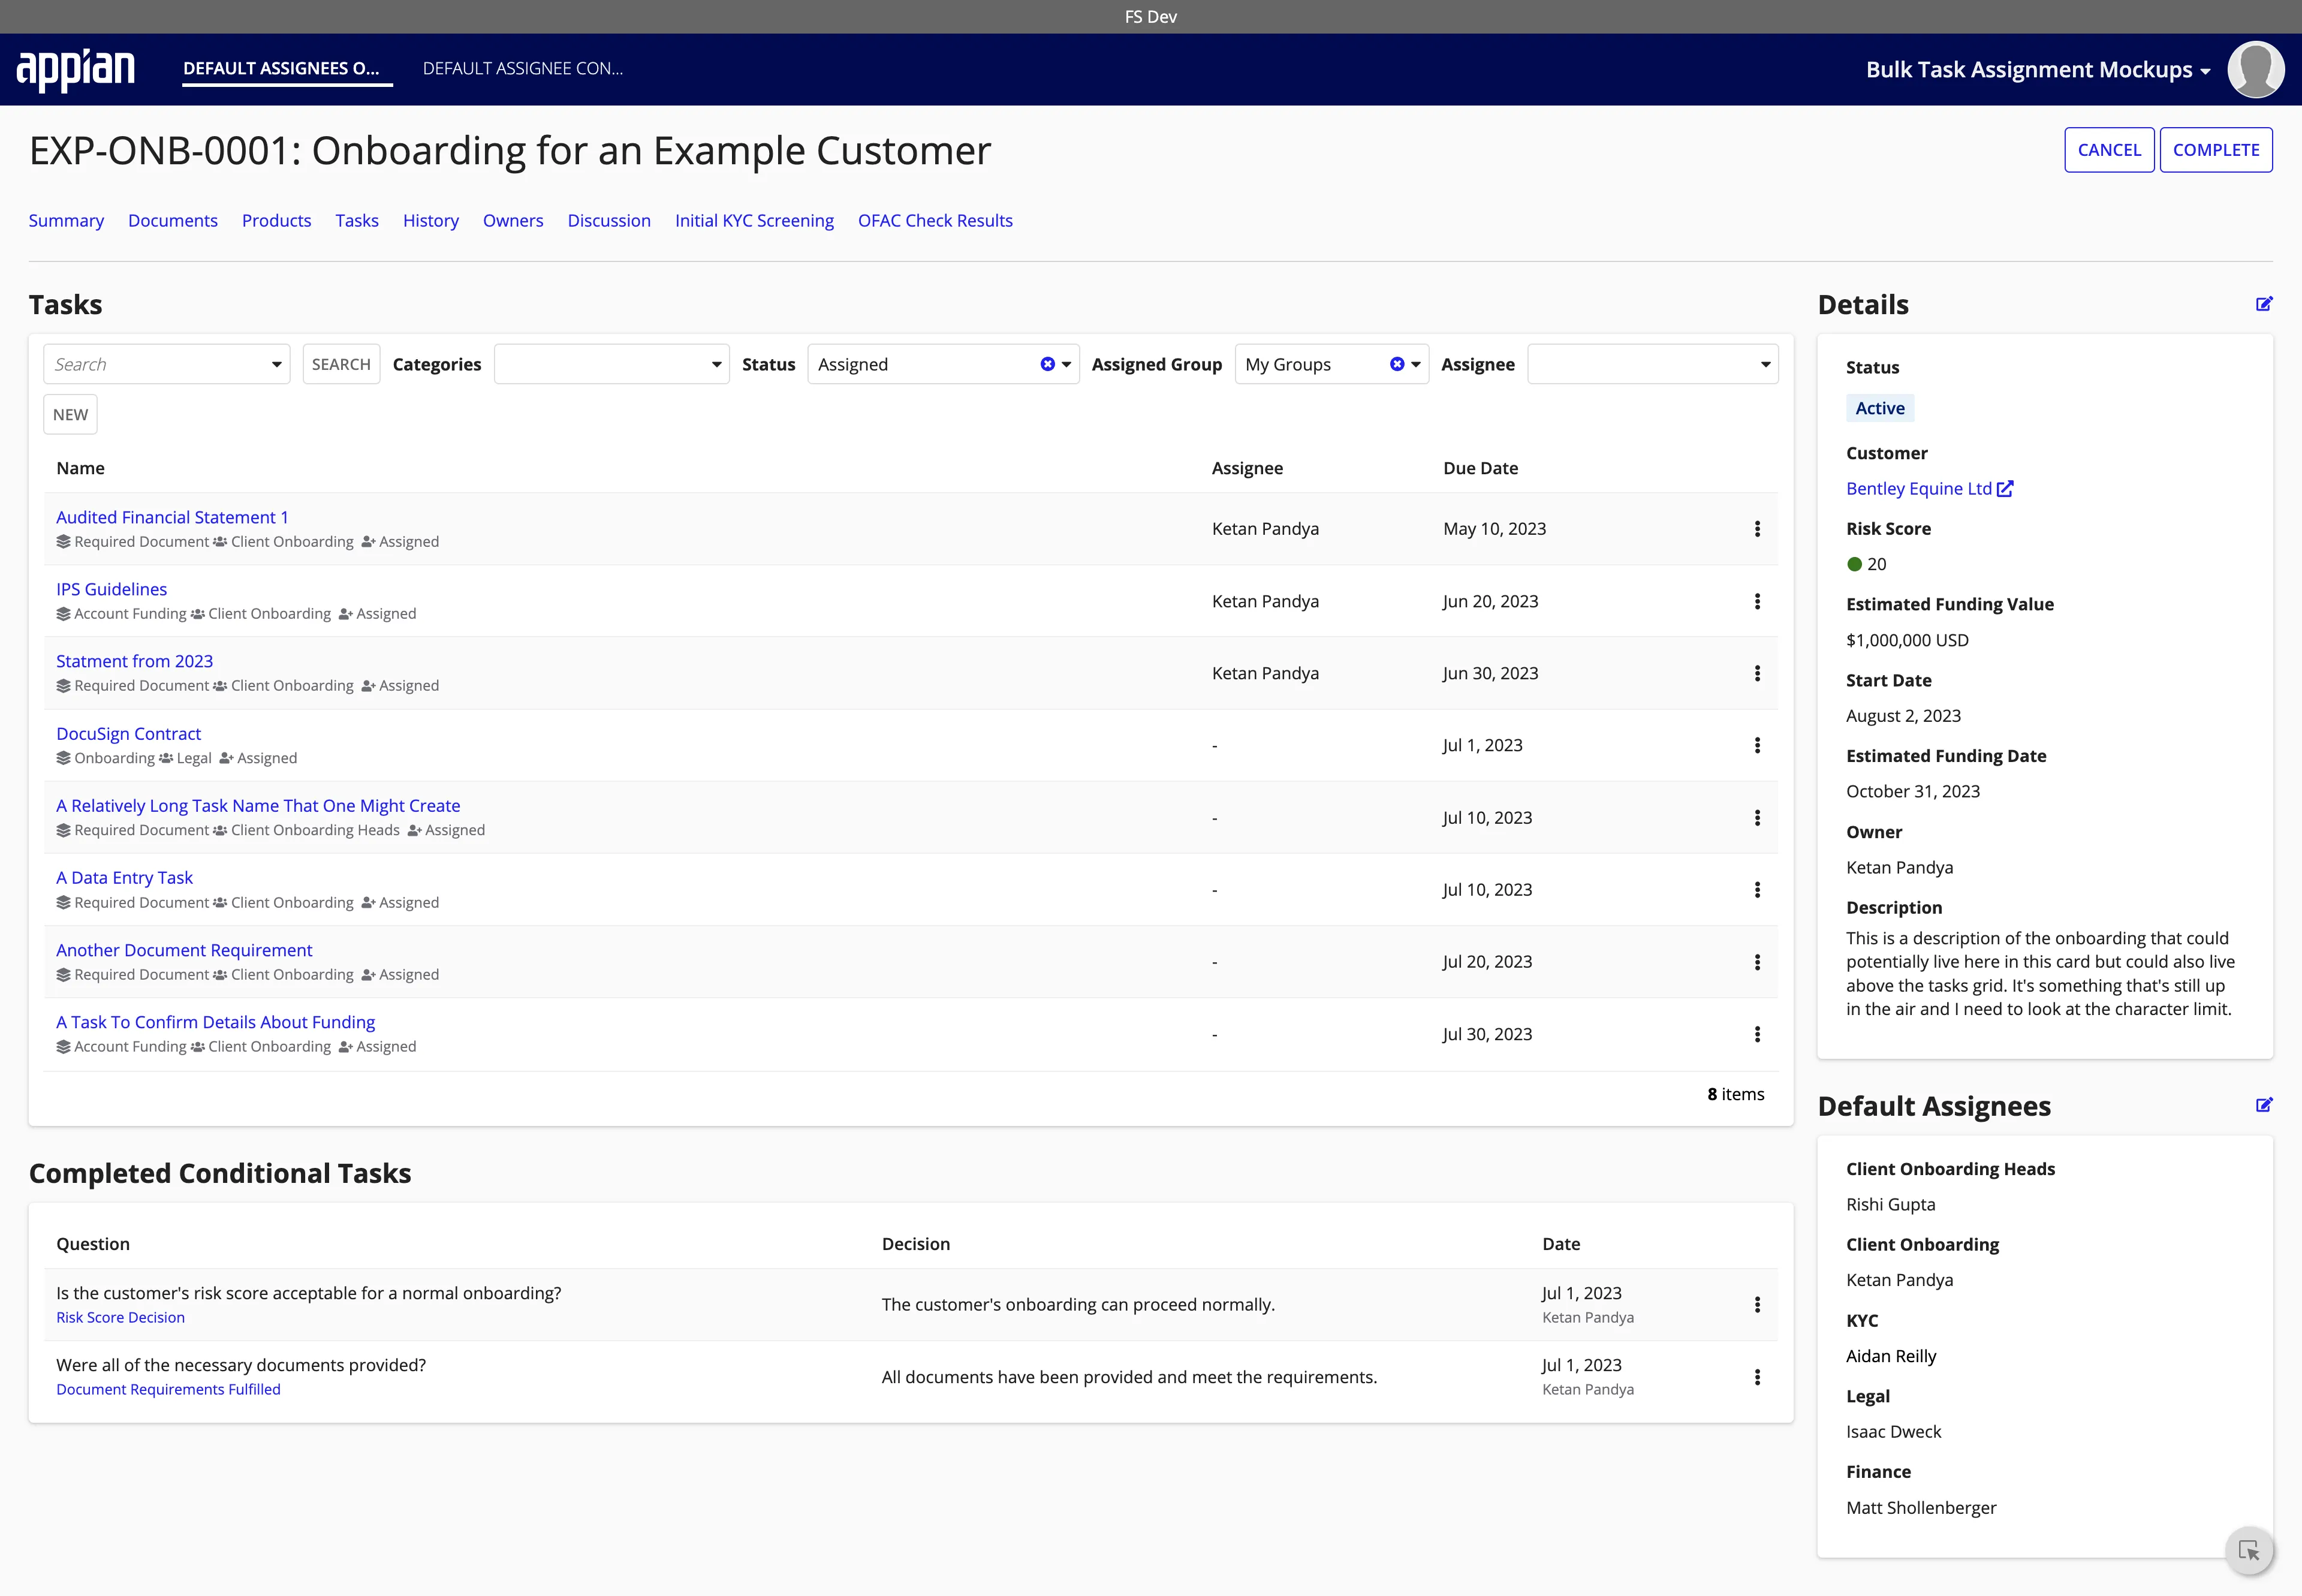
Task: Open A Data Entry Task link
Action: 124,877
